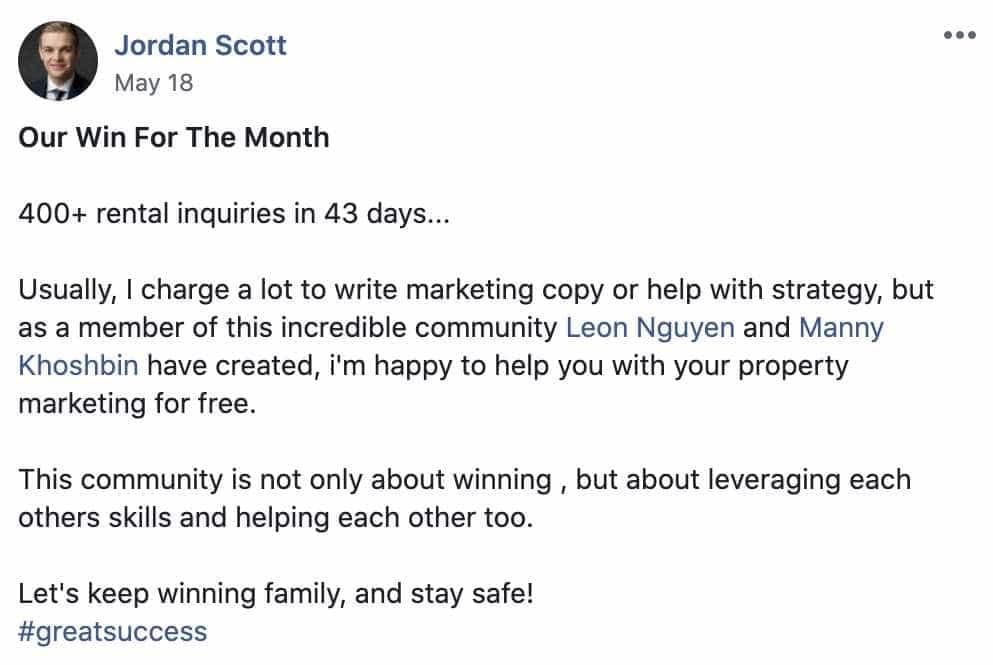993x665 pixels.
Task: Click the line "others skills and helping each other too."
Action: (x=276, y=518)
